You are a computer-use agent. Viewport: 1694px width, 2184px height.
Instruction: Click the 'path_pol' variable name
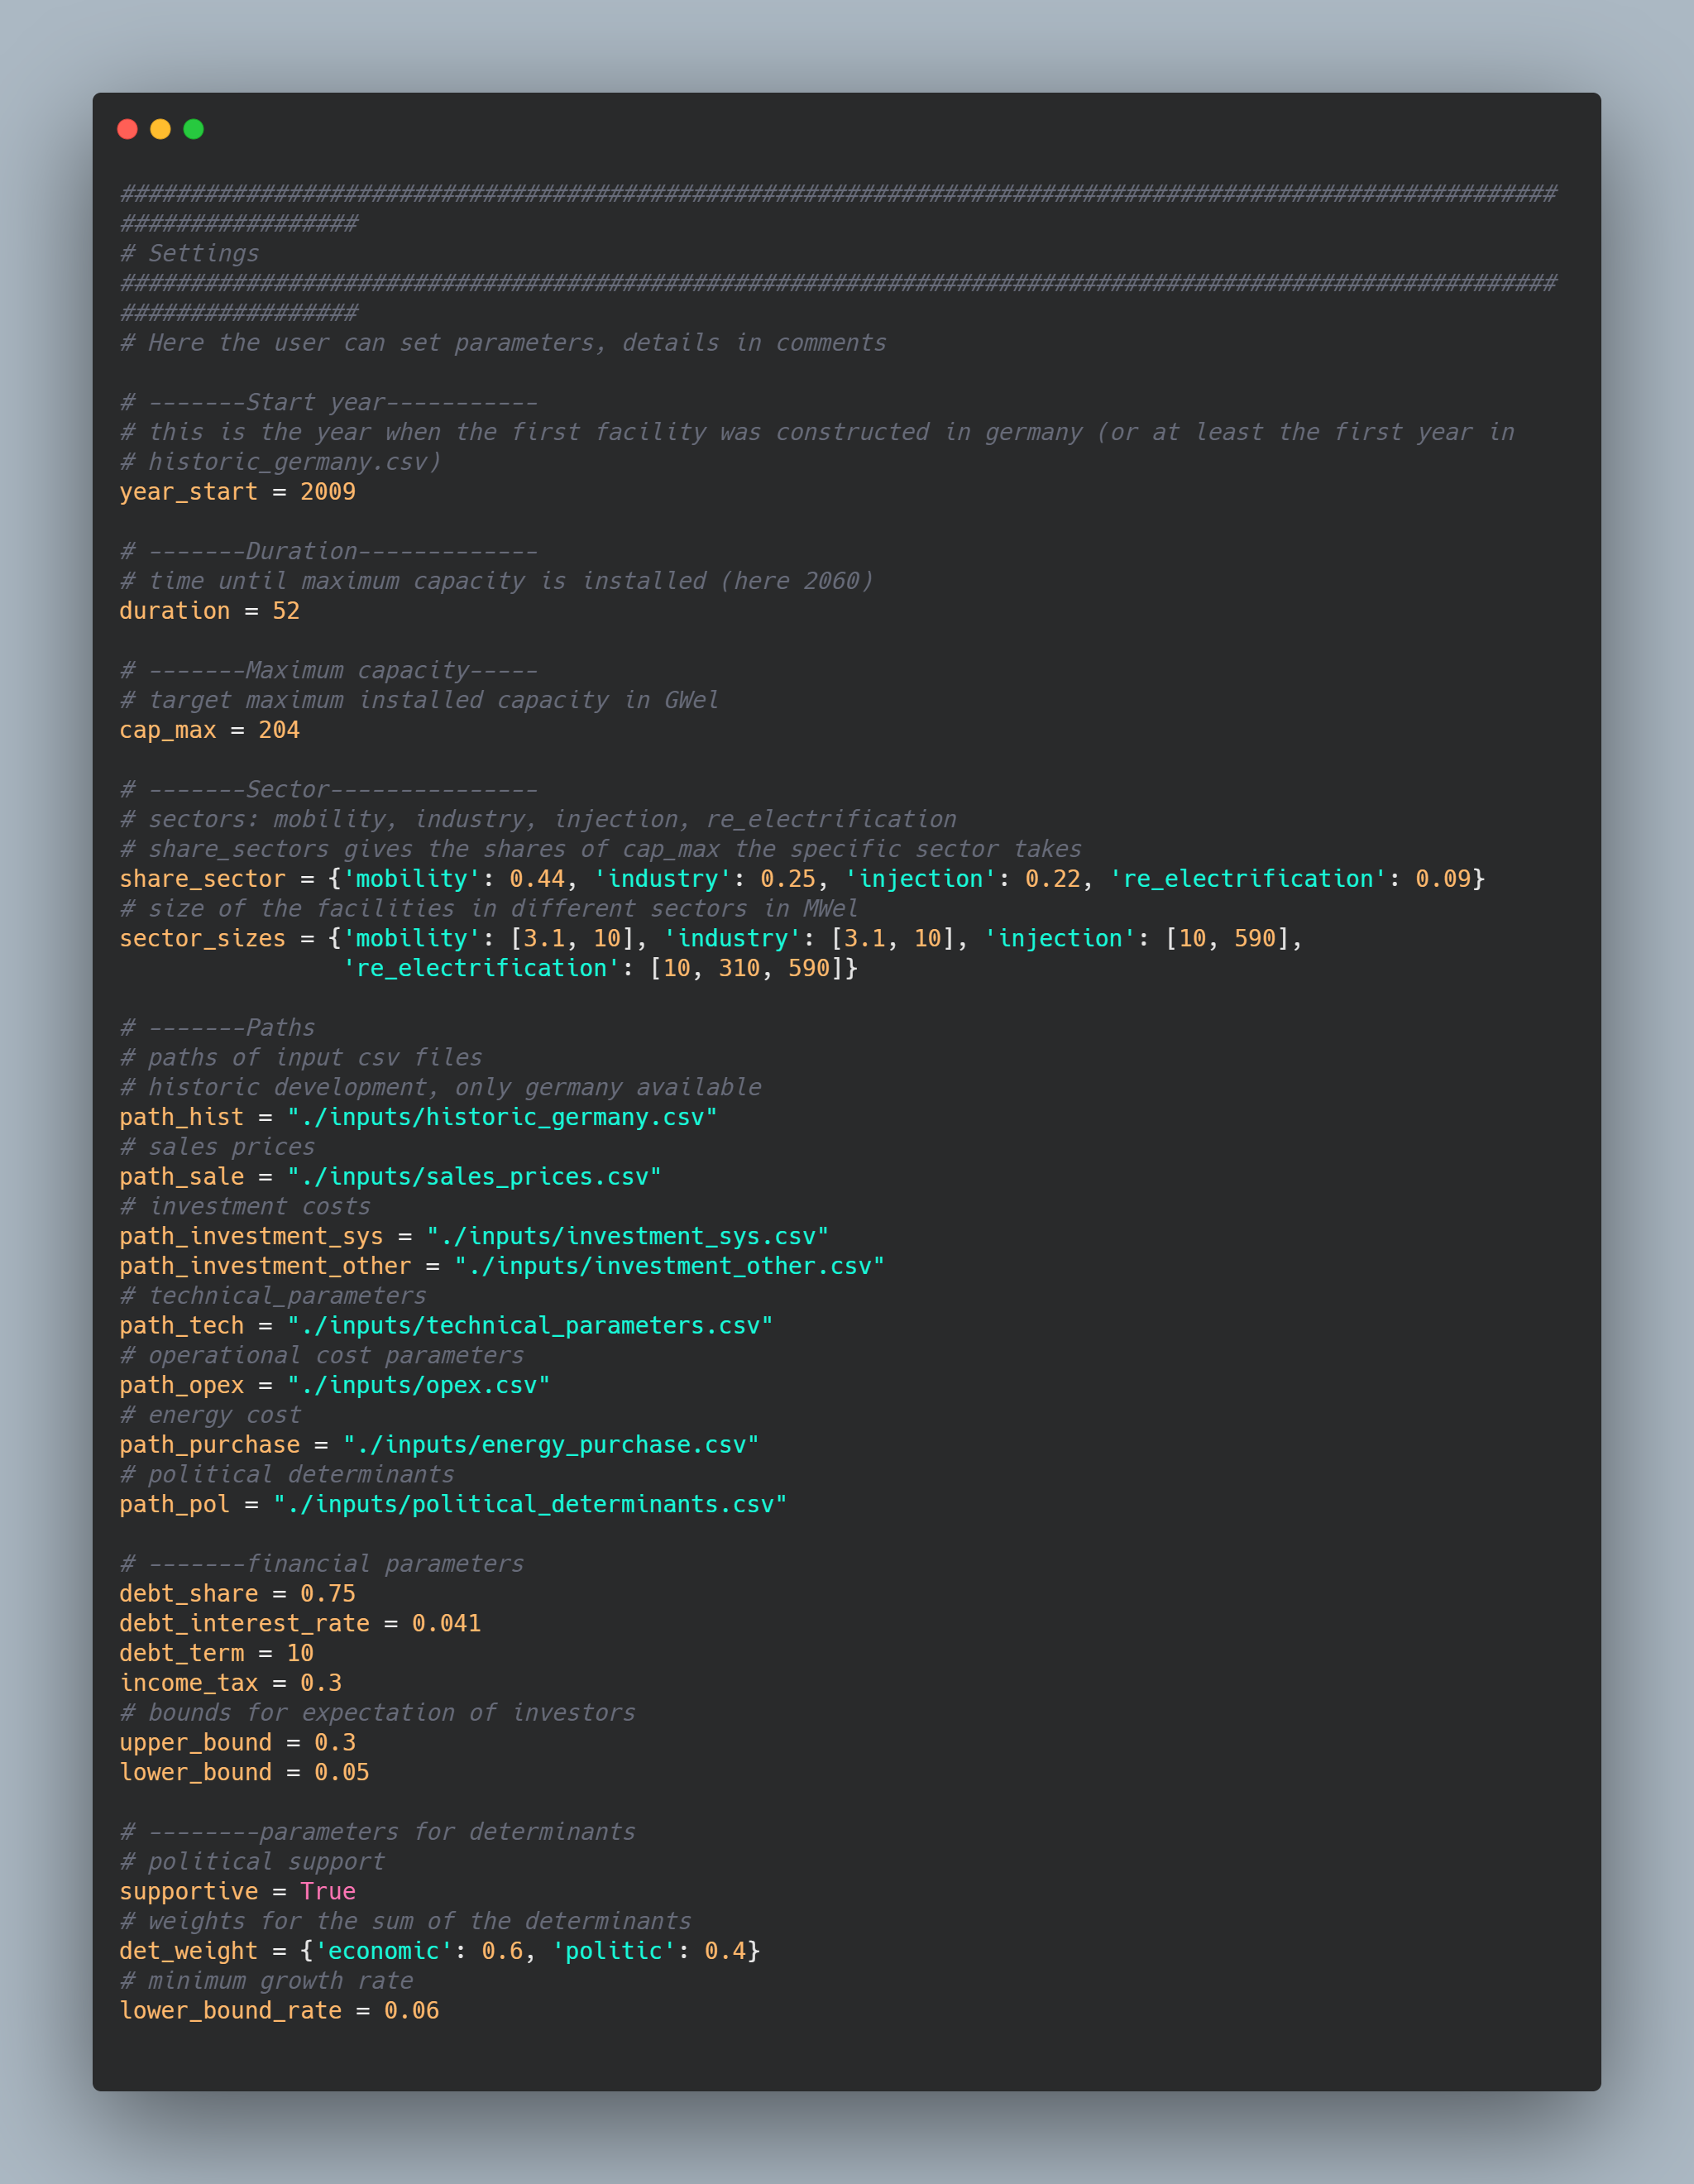click(175, 1504)
